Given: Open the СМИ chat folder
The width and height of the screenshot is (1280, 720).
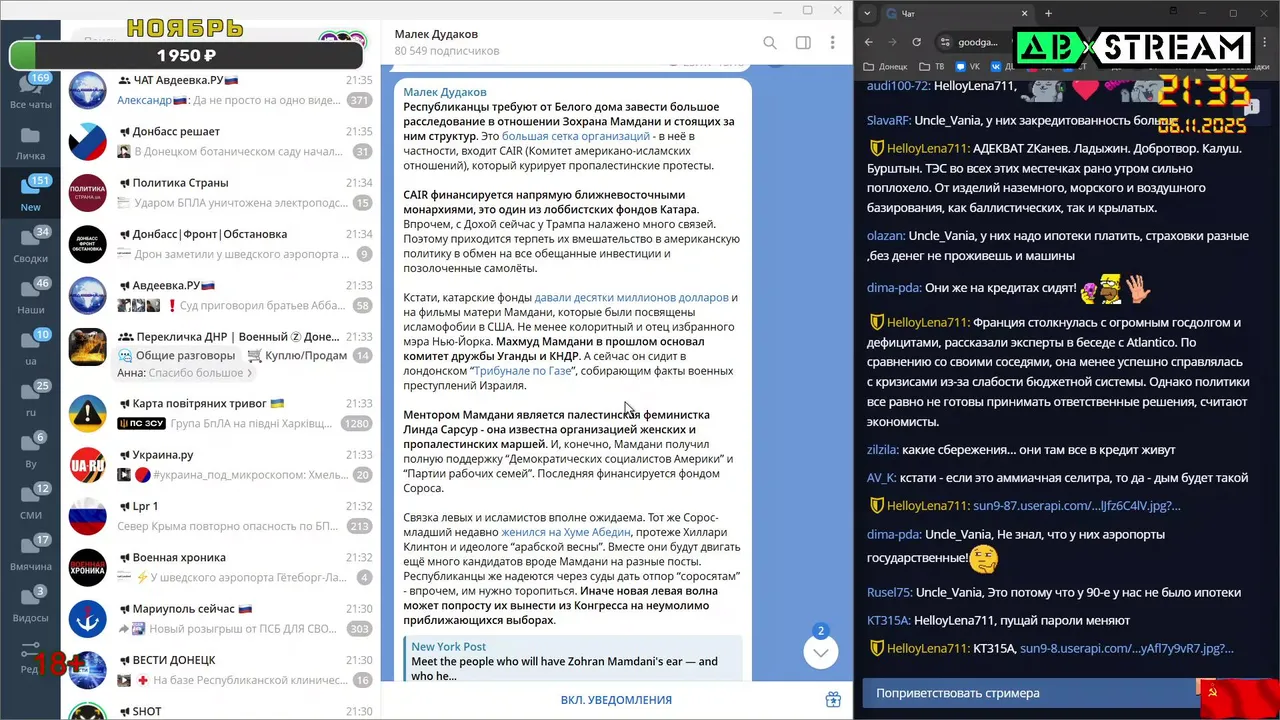Looking at the screenshot, I should click(x=30, y=502).
